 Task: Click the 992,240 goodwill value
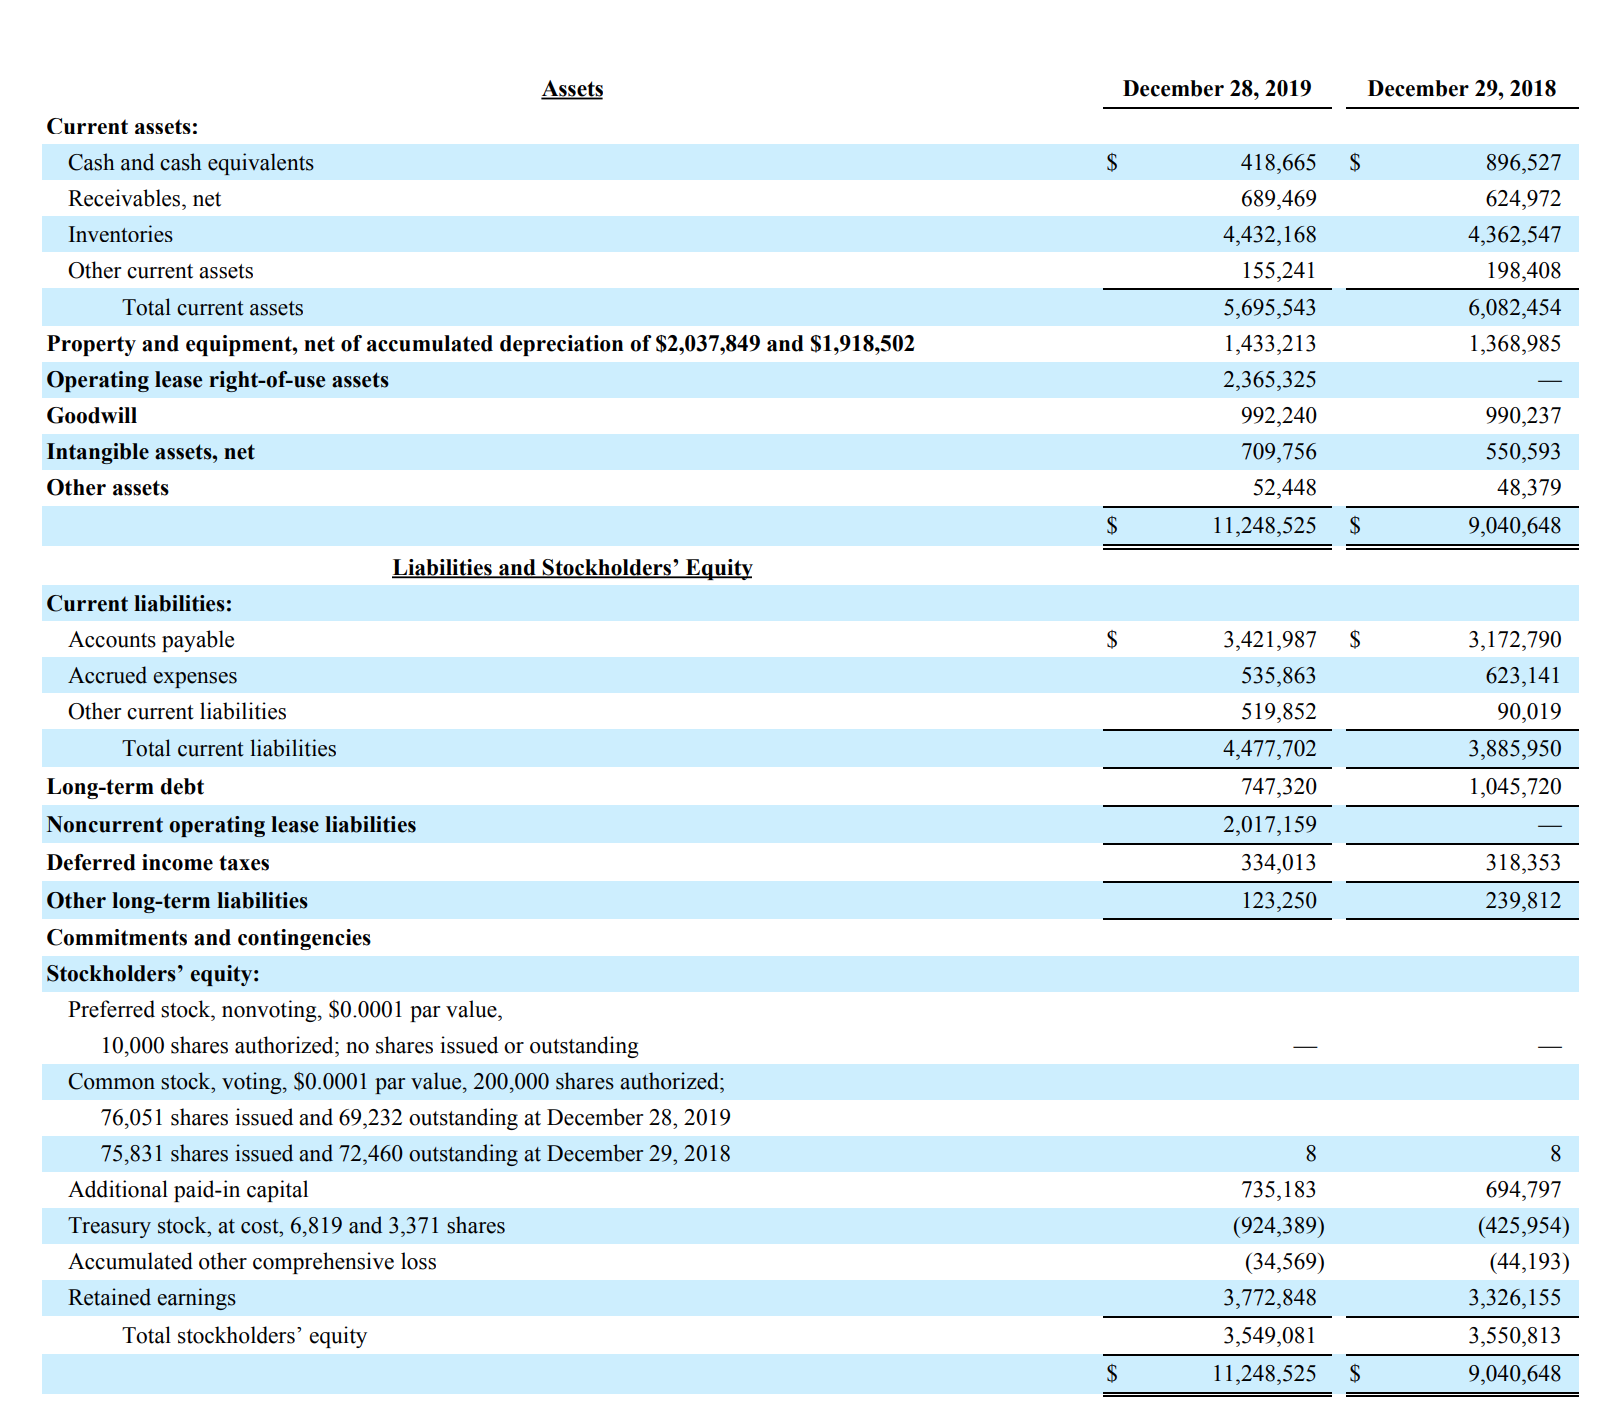click(x=1278, y=416)
